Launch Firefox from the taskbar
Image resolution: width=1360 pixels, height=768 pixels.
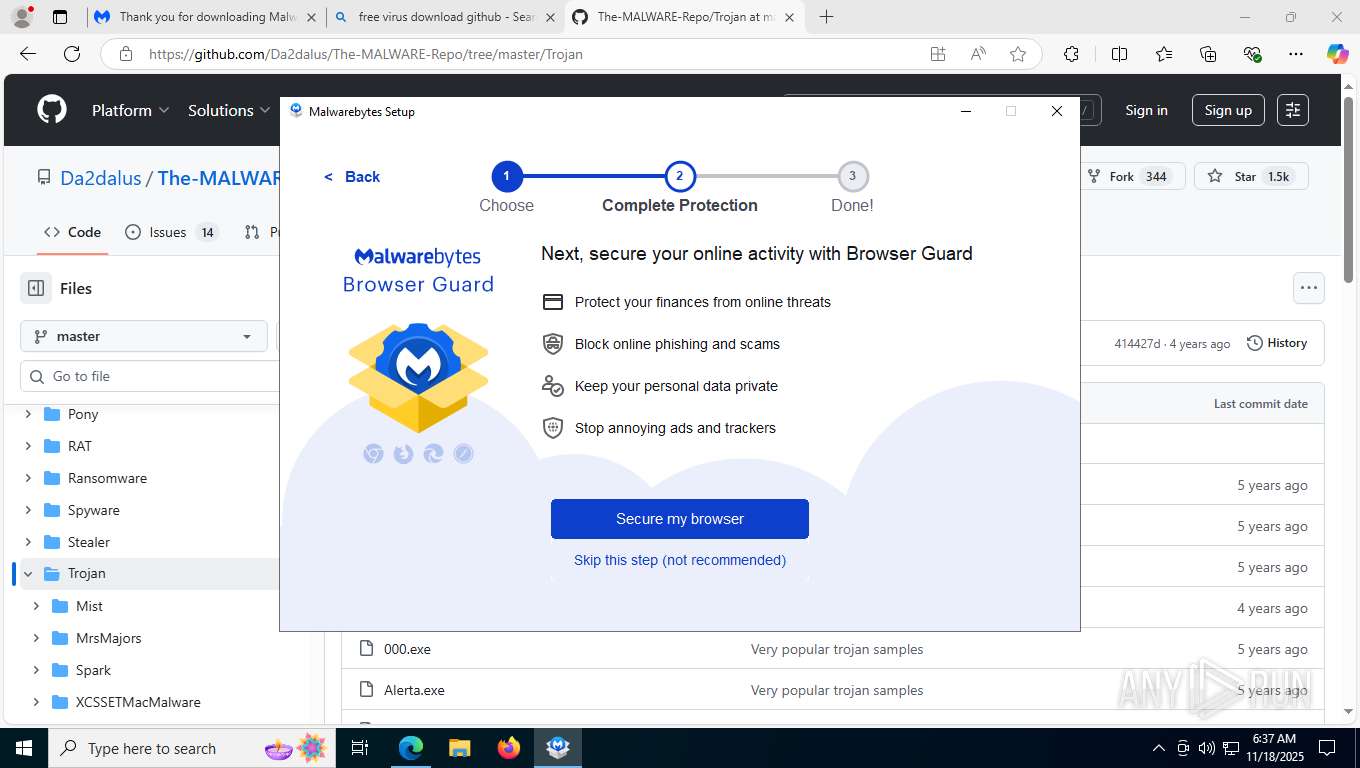point(509,748)
